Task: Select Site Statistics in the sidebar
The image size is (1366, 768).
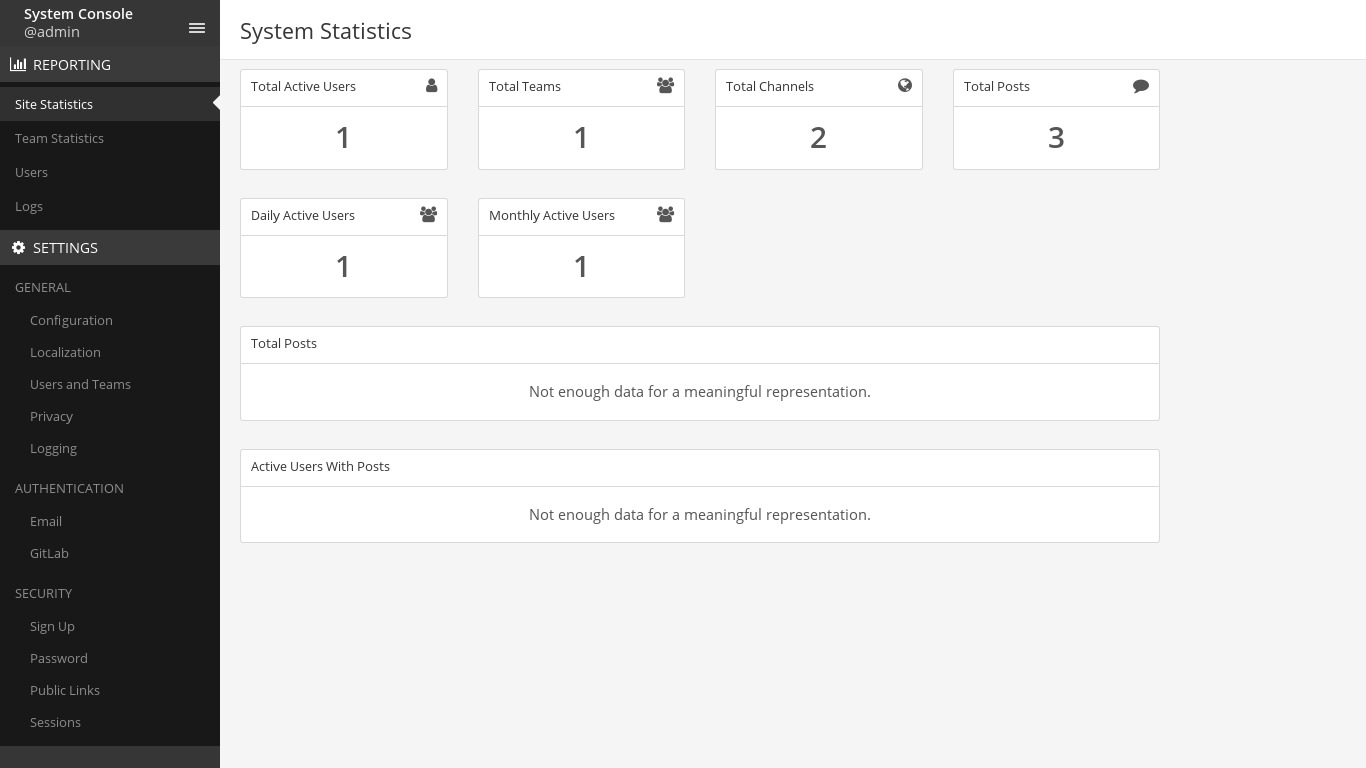Action: [x=54, y=104]
